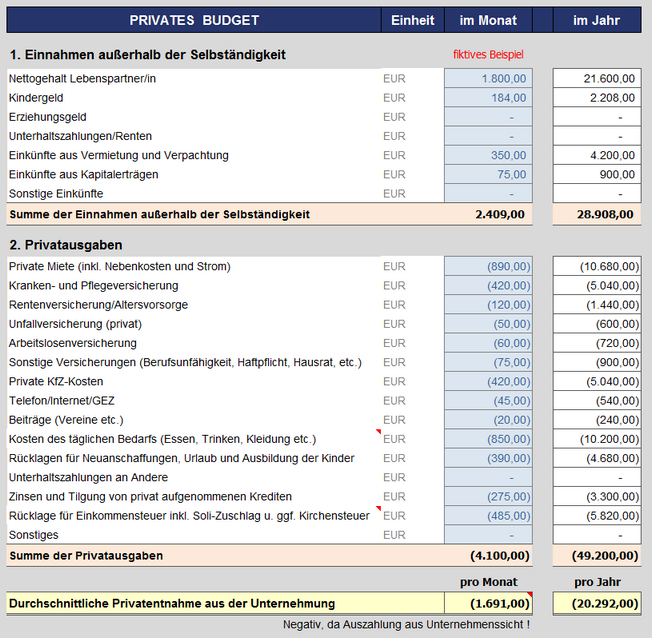The image size is (652, 638).
Task: Select the im Monat column header
Action: click(488, 20)
